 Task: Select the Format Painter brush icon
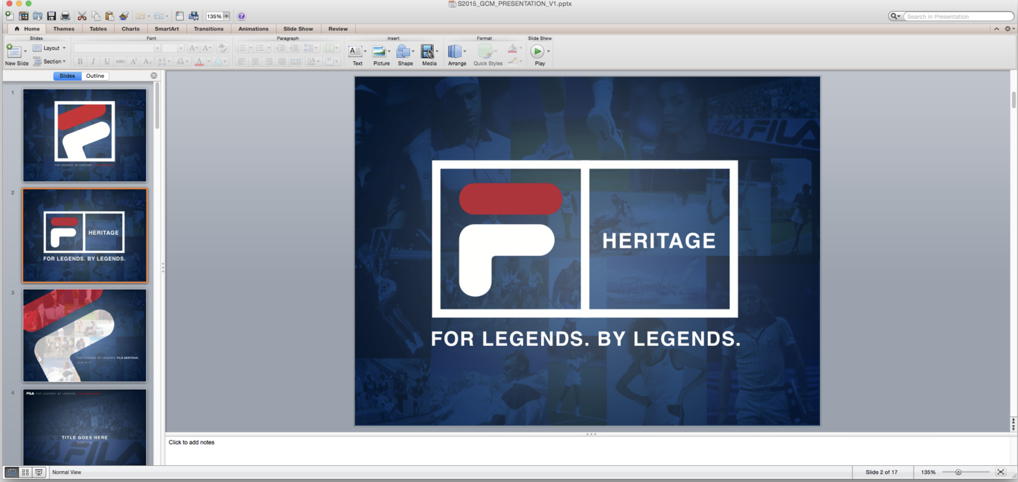pyautogui.click(x=123, y=16)
